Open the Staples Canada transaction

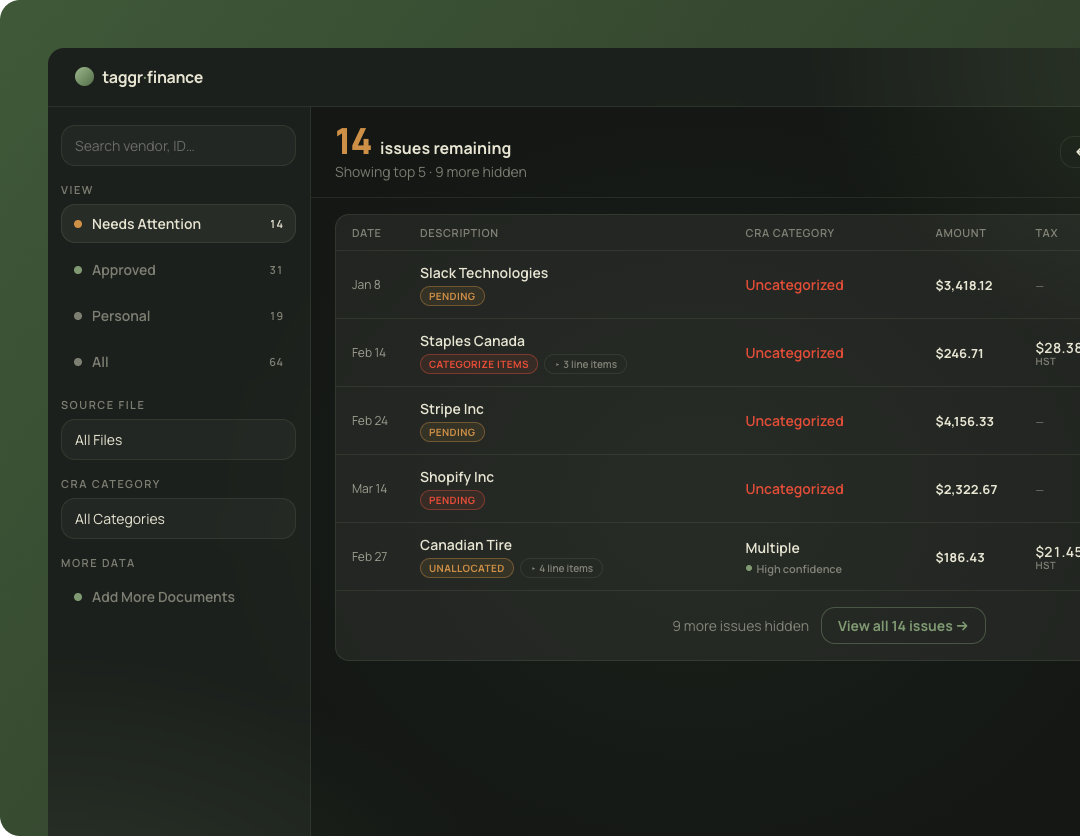point(472,342)
